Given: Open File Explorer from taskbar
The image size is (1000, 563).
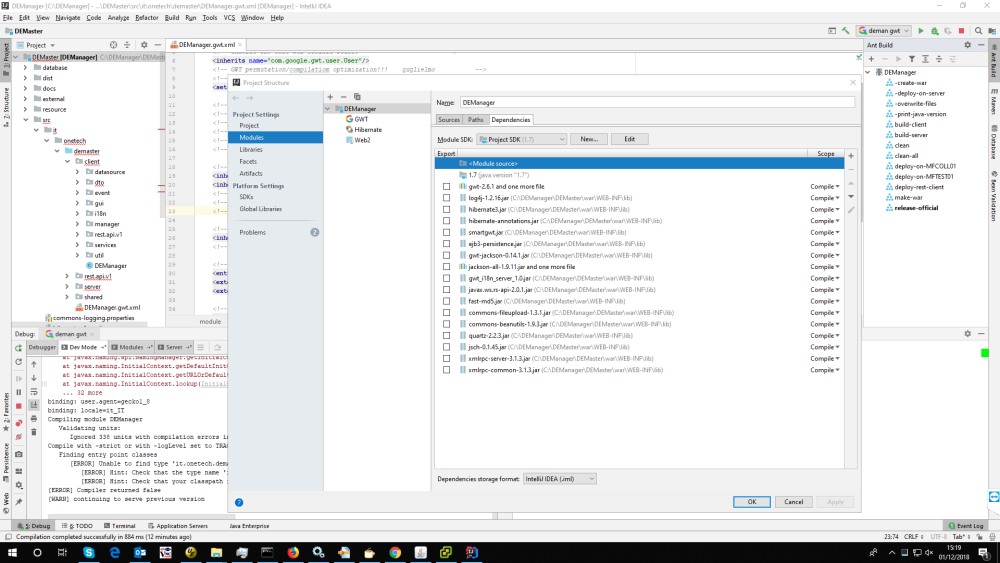Looking at the screenshot, I should [x=216, y=552].
